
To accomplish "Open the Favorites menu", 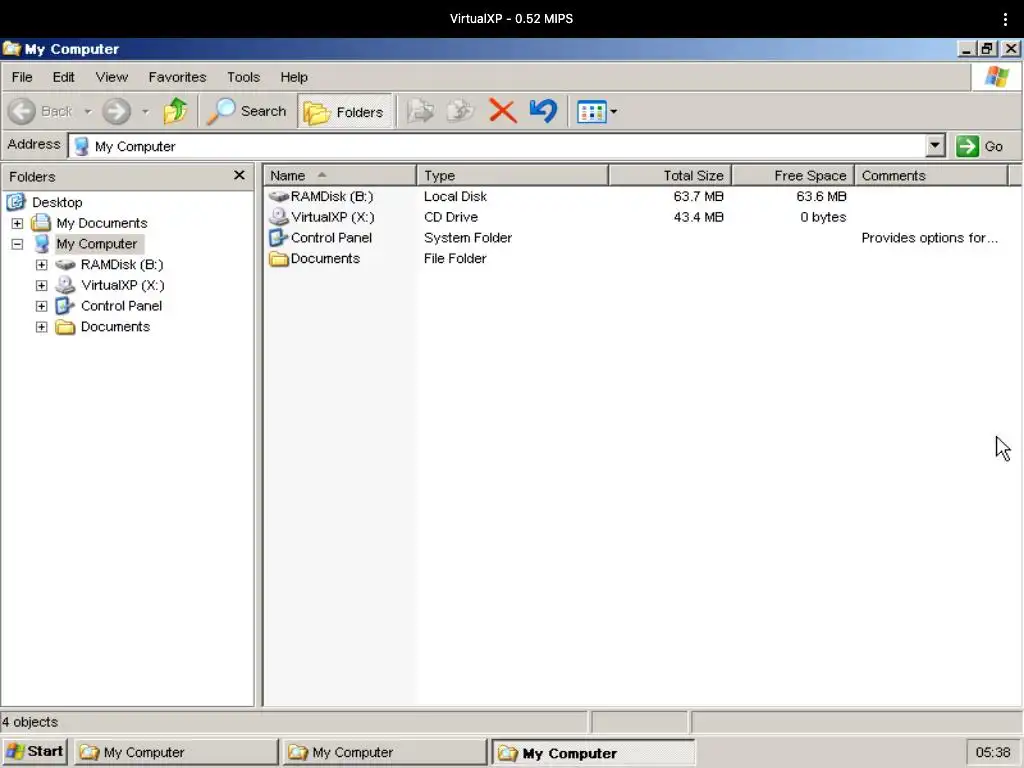I will (x=177, y=77).
